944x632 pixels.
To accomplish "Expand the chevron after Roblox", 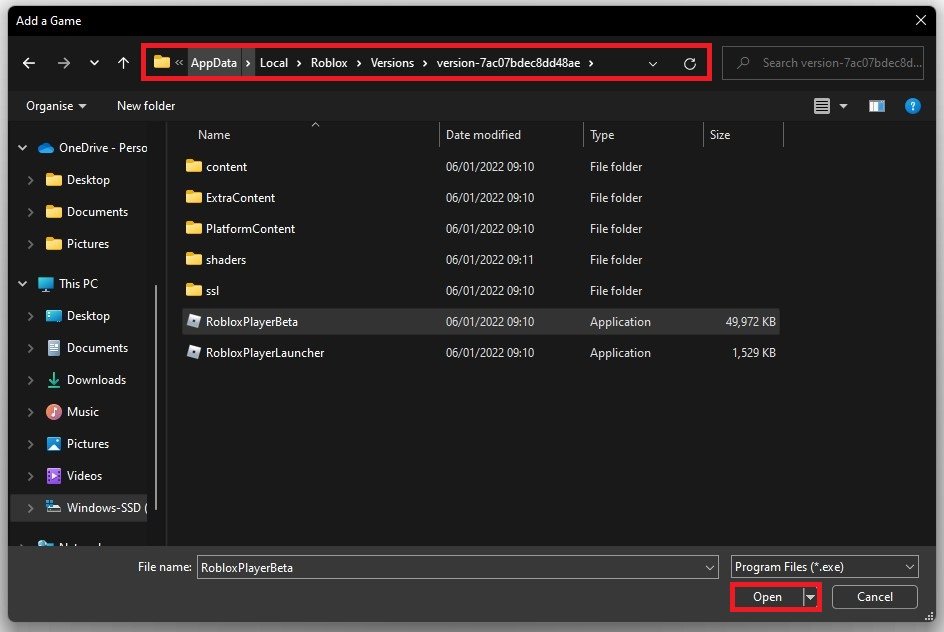I will point(359,63).
